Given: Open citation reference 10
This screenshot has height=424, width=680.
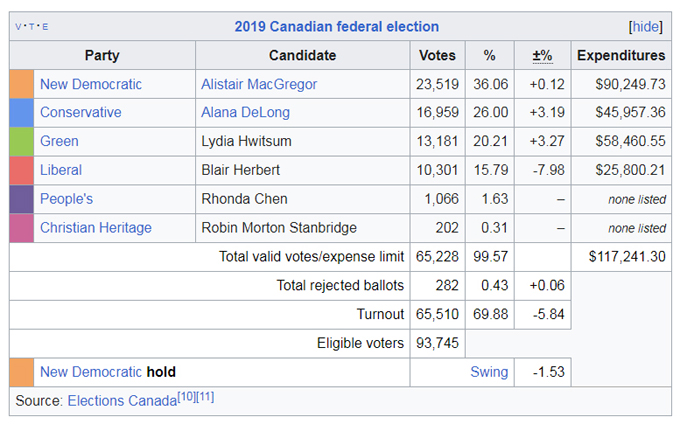Looking at the screenshot, I should [187, 397].
